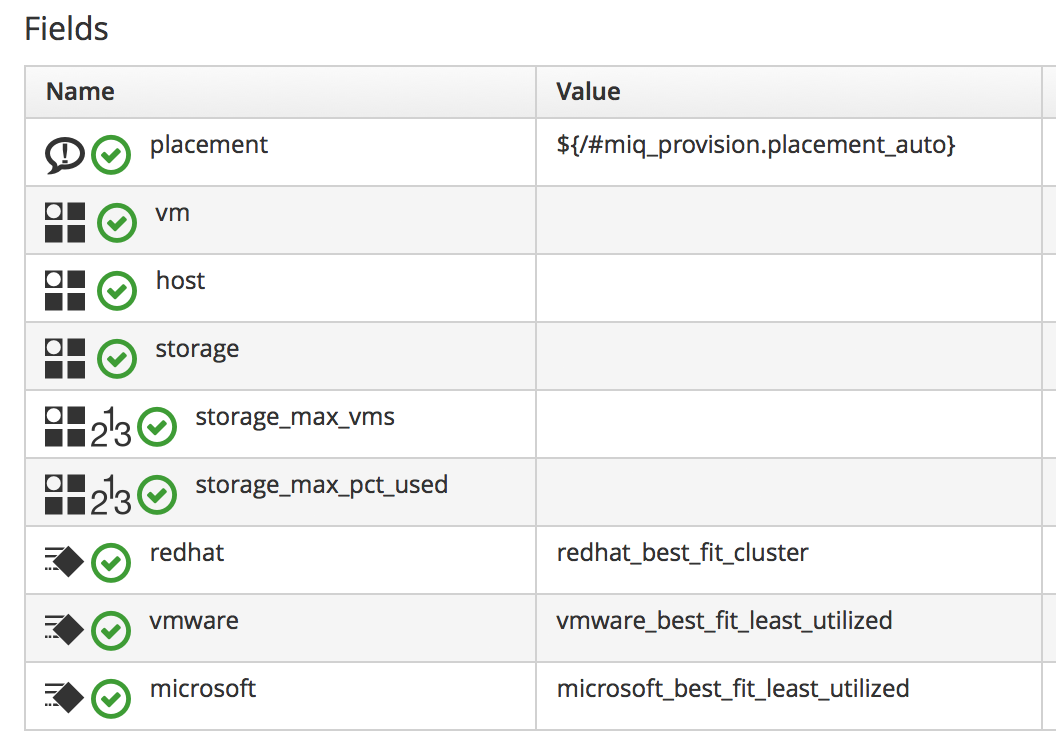Select the placement field name
Viewport: 1056px width, 742px height.
[209, 145]
